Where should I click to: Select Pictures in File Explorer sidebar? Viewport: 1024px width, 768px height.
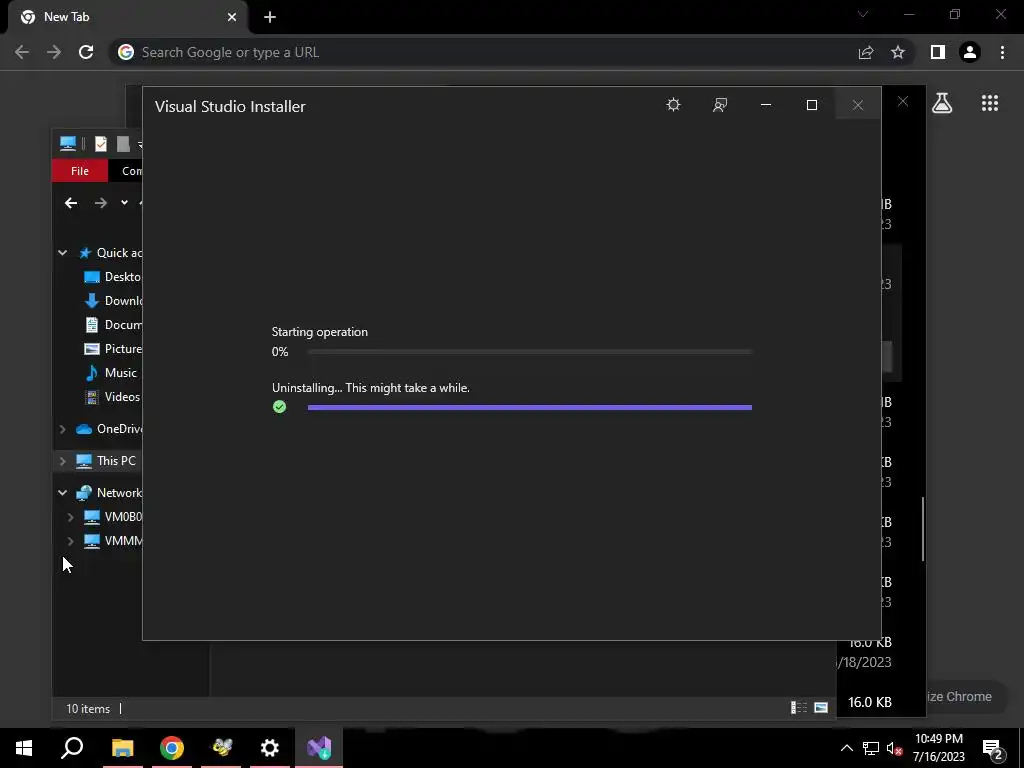[x=112, y=349]
